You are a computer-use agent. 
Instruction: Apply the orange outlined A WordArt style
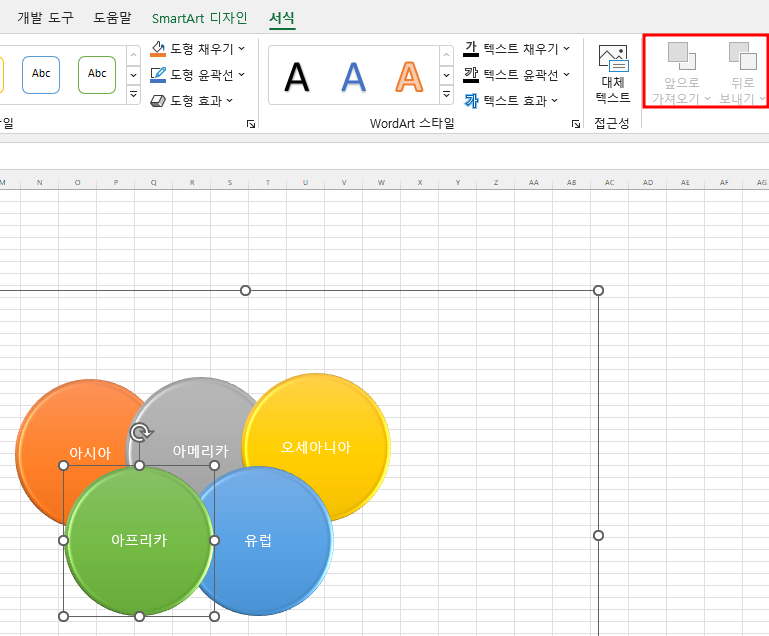(409, 76)
